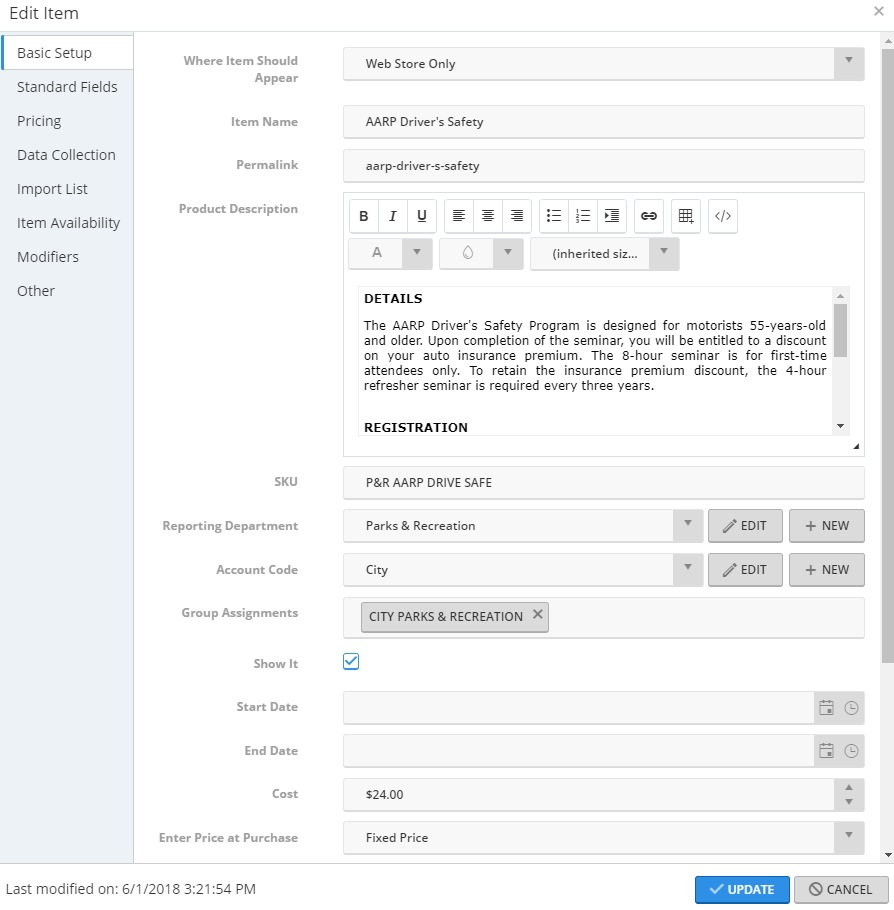Click the UPDATE button

click(742, 889)
